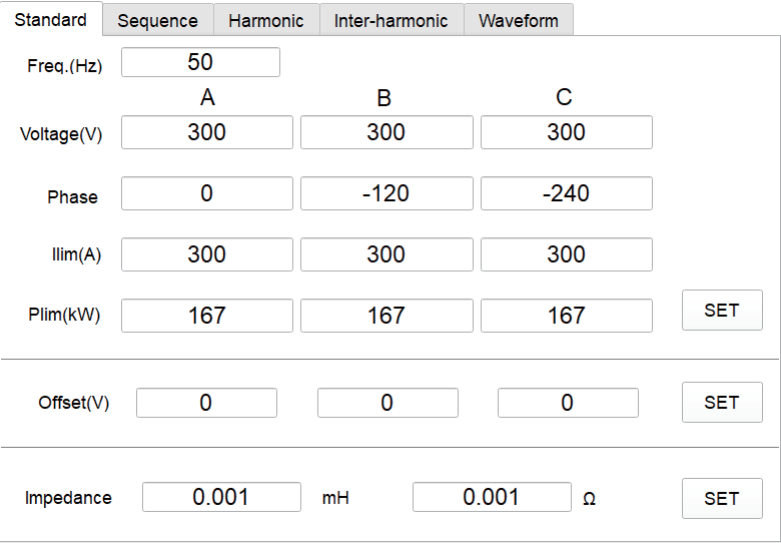This screenshot has width=781, height=543.
Task: Click the Phase field showing -120
Action: click(x=386, y=193)
